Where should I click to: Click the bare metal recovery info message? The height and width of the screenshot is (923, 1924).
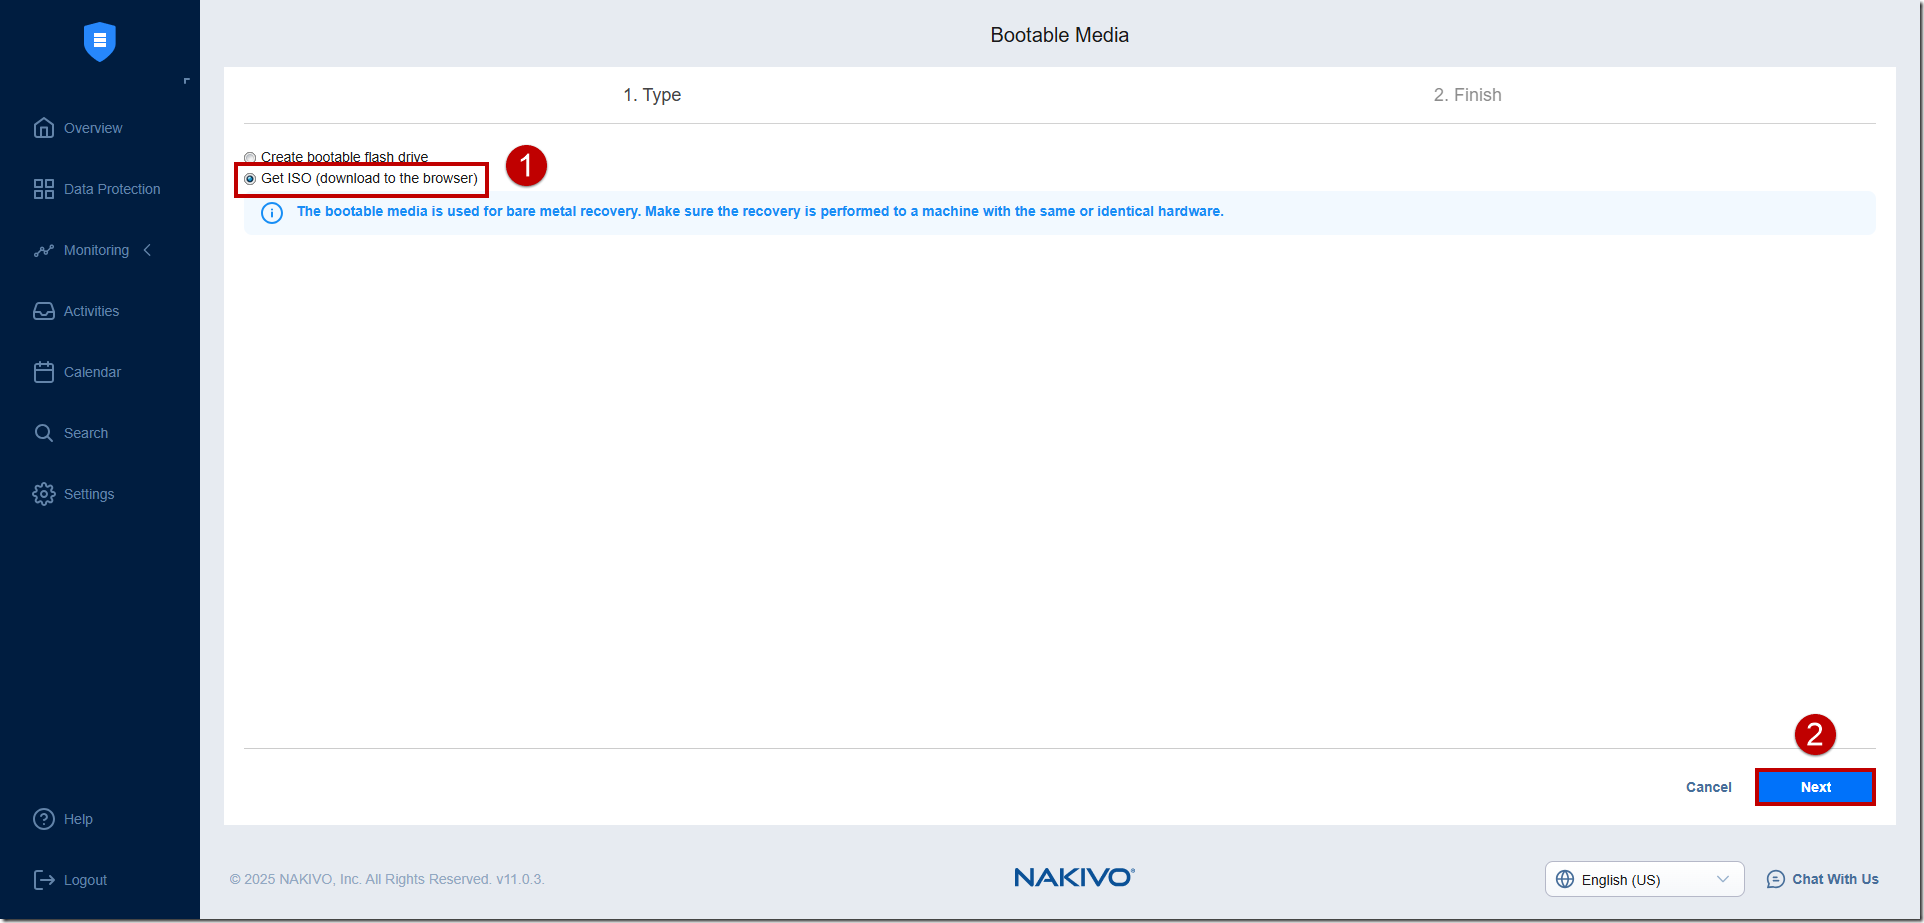[760, 211]
